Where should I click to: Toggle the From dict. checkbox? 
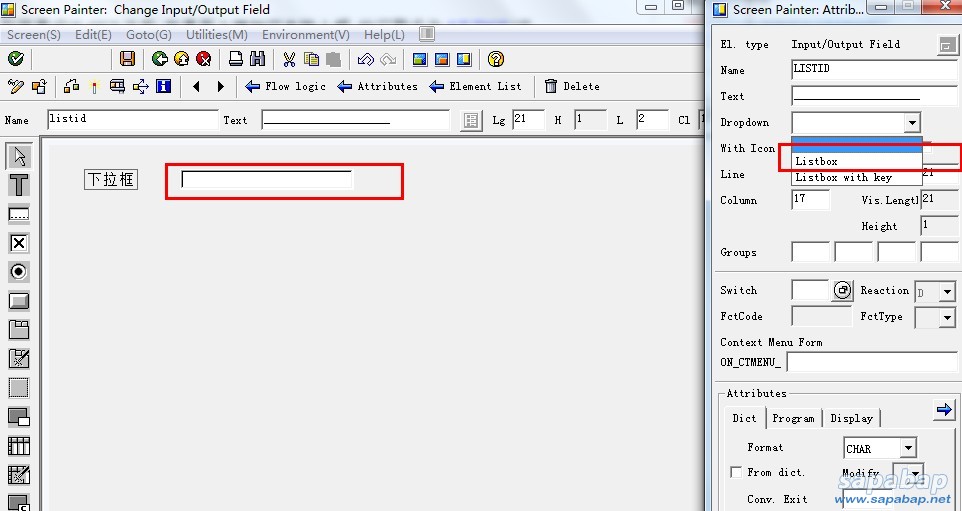click(736, 472)
